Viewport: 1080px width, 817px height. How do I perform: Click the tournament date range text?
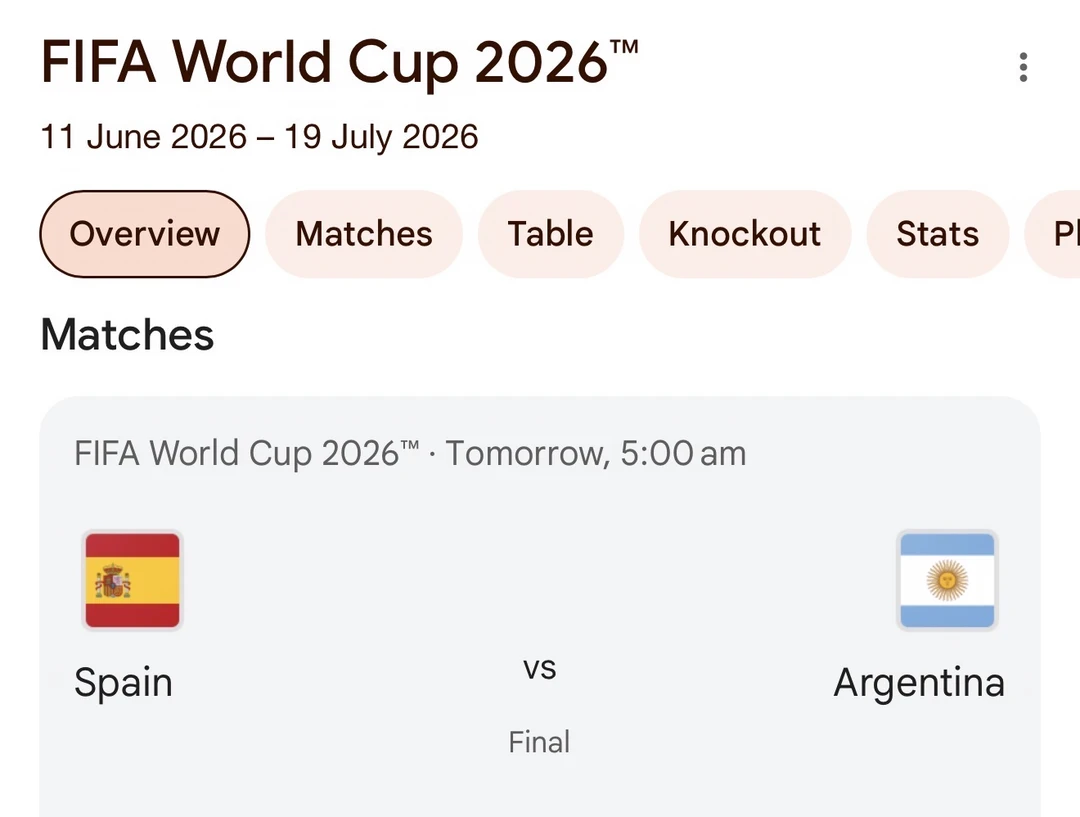pyautogui.click(x=259, y=136)
